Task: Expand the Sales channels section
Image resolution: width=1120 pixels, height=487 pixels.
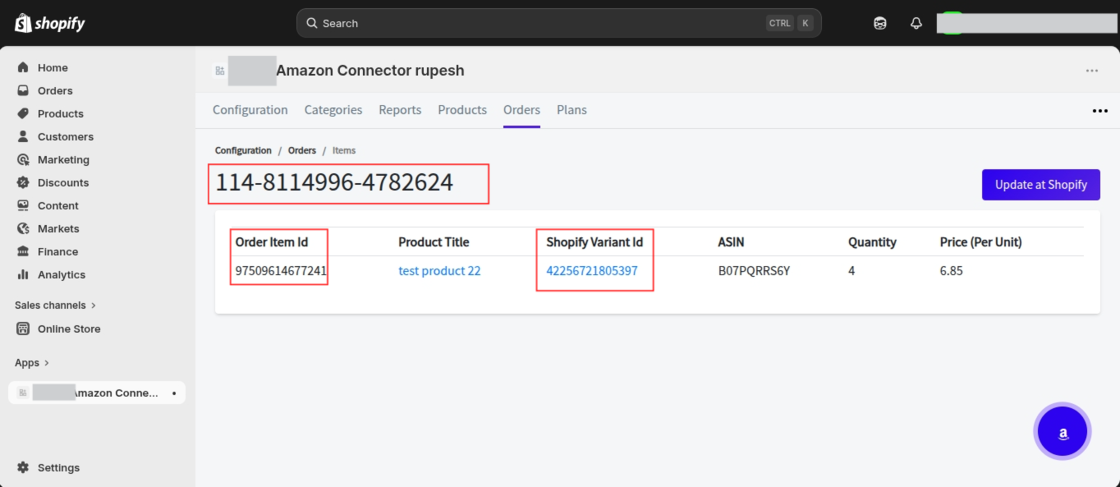Action: tap(55, 305)
